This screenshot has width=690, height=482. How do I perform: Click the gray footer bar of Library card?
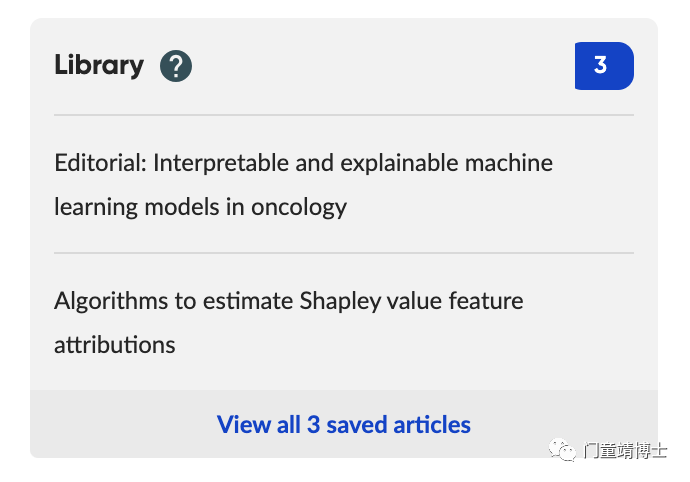pyautogui.click(x=344, y=424)
